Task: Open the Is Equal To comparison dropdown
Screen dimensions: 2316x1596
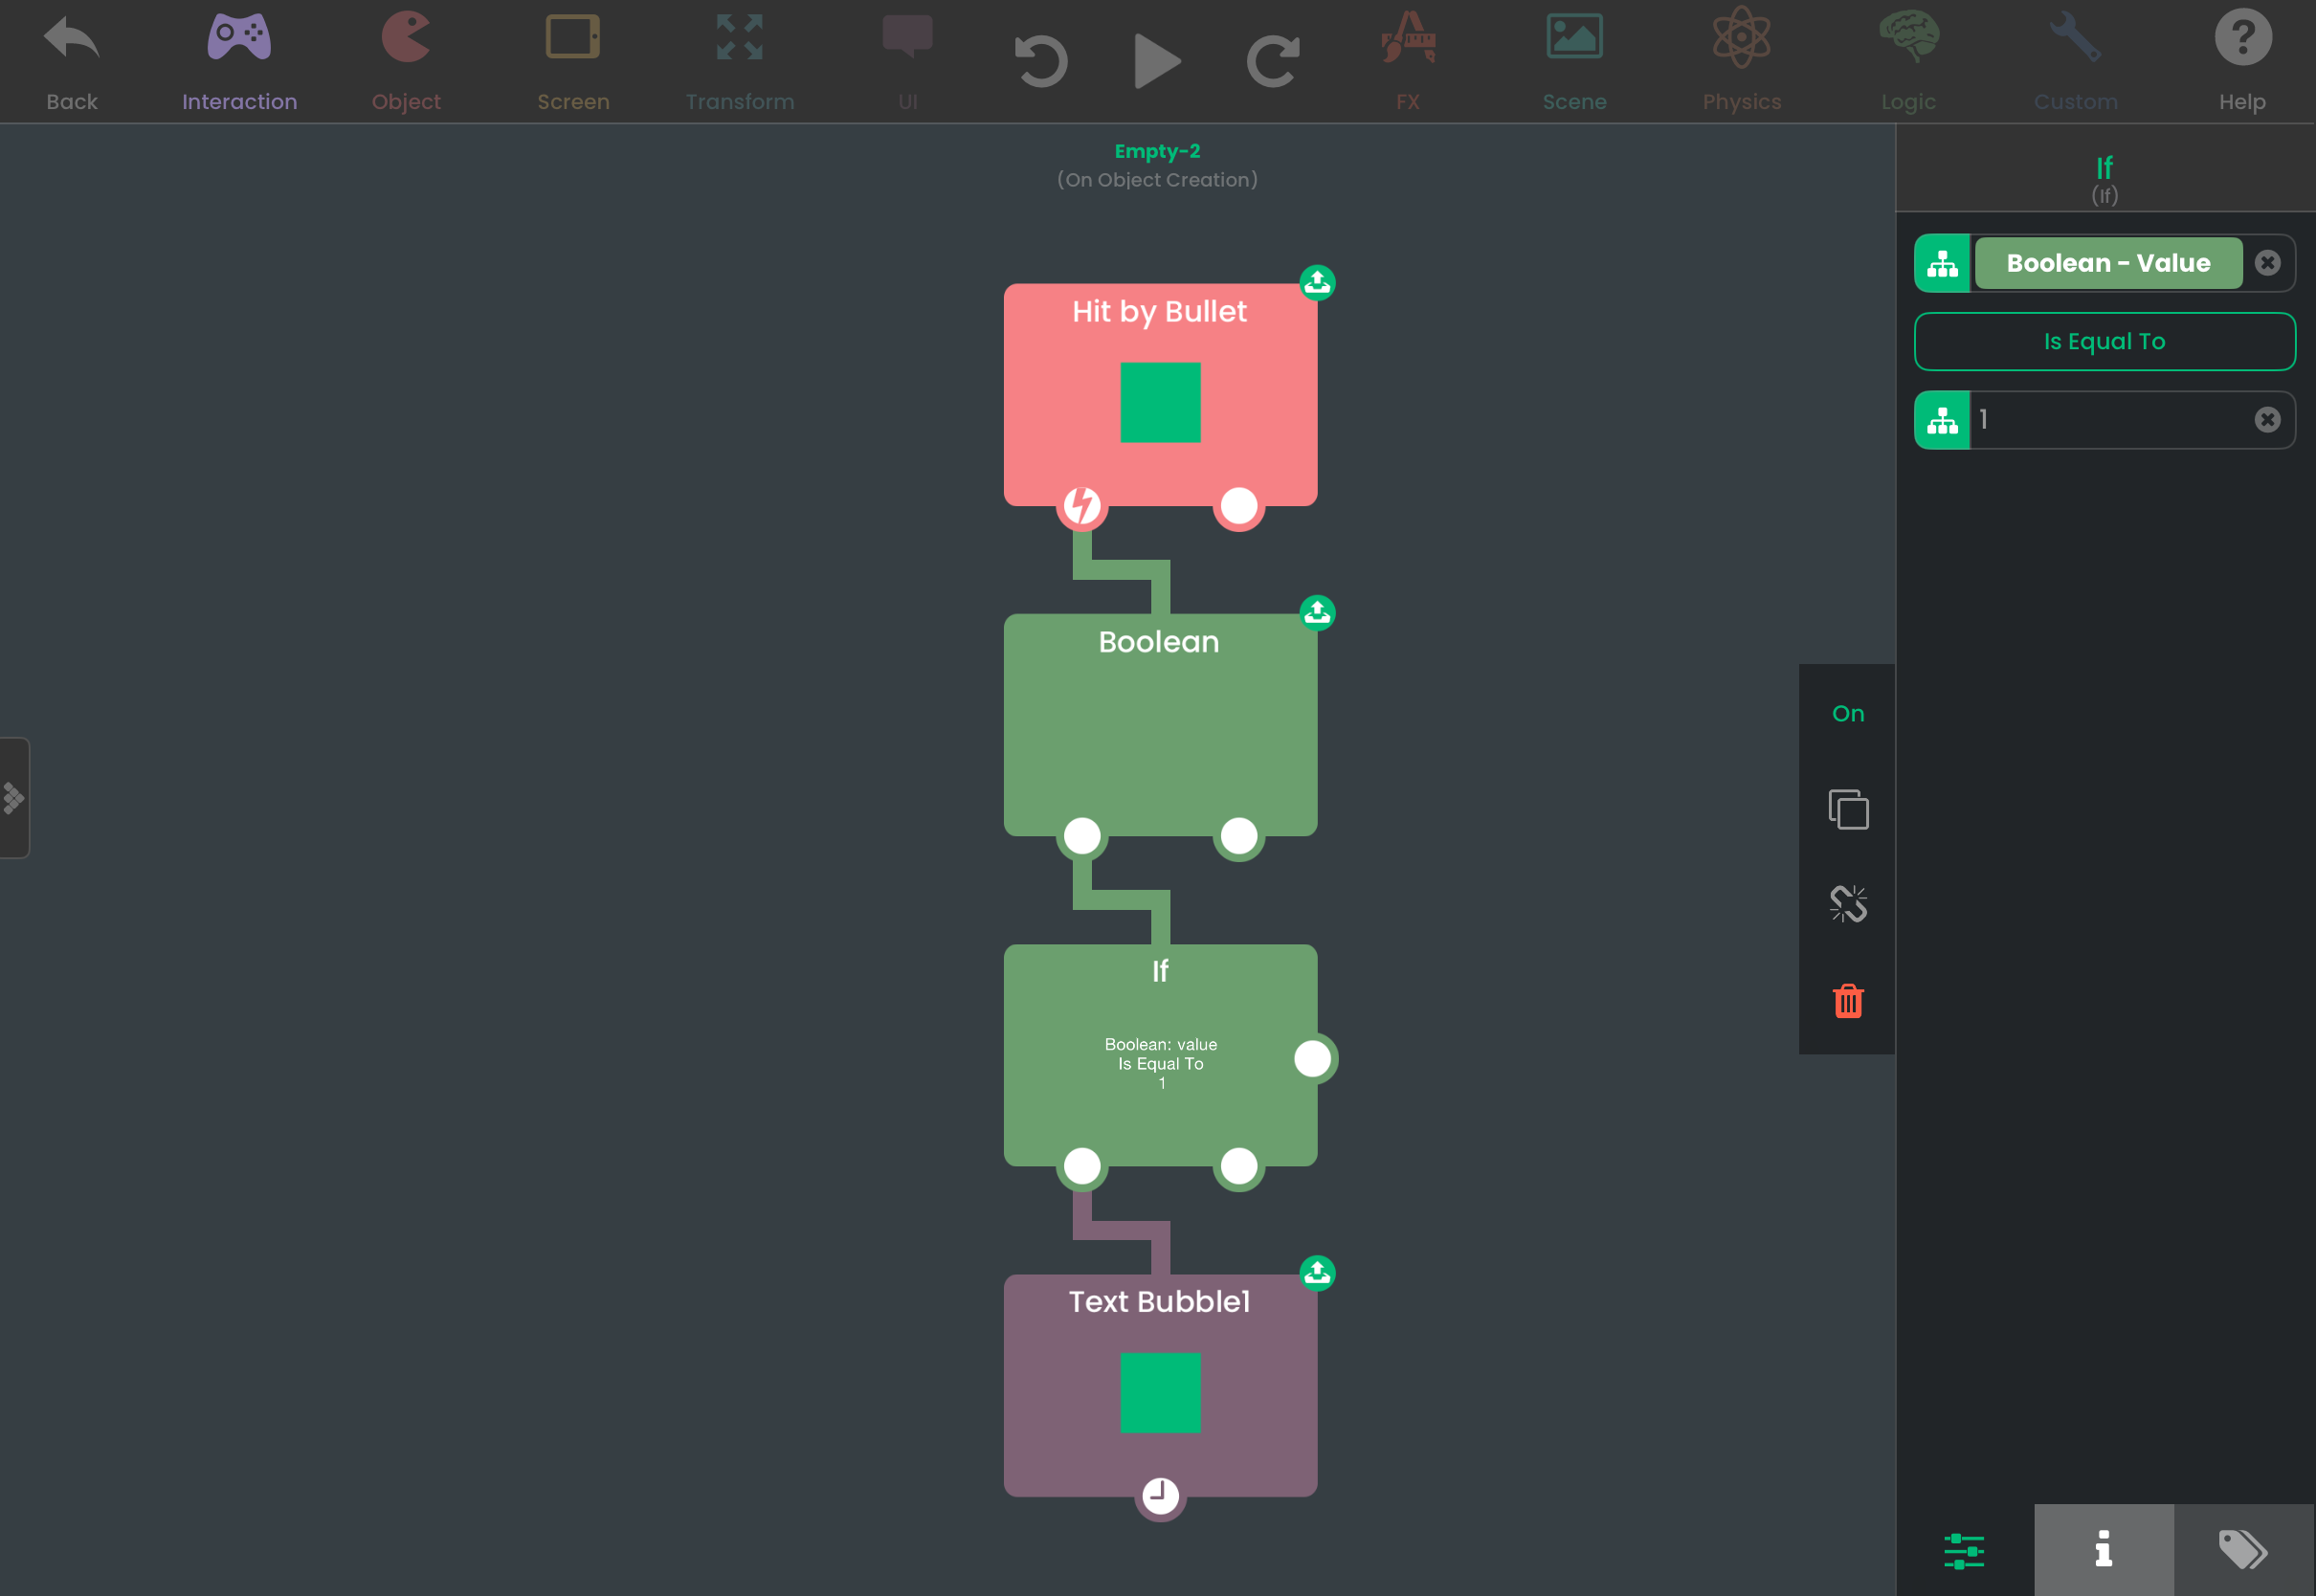Action: [x=2104, y=342]
